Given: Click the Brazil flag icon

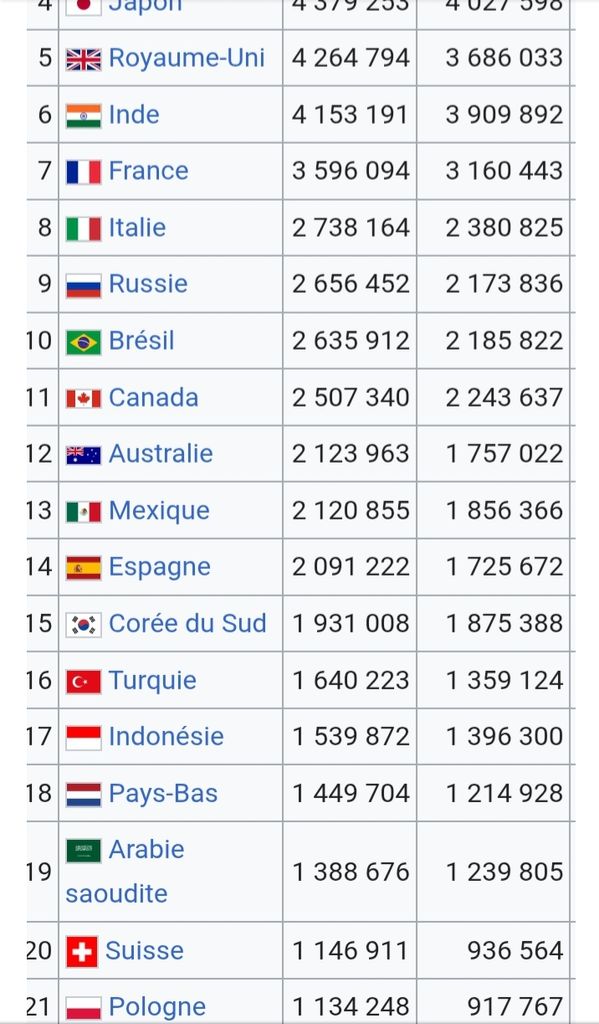Looking at the screenshot, I should 84,342.
